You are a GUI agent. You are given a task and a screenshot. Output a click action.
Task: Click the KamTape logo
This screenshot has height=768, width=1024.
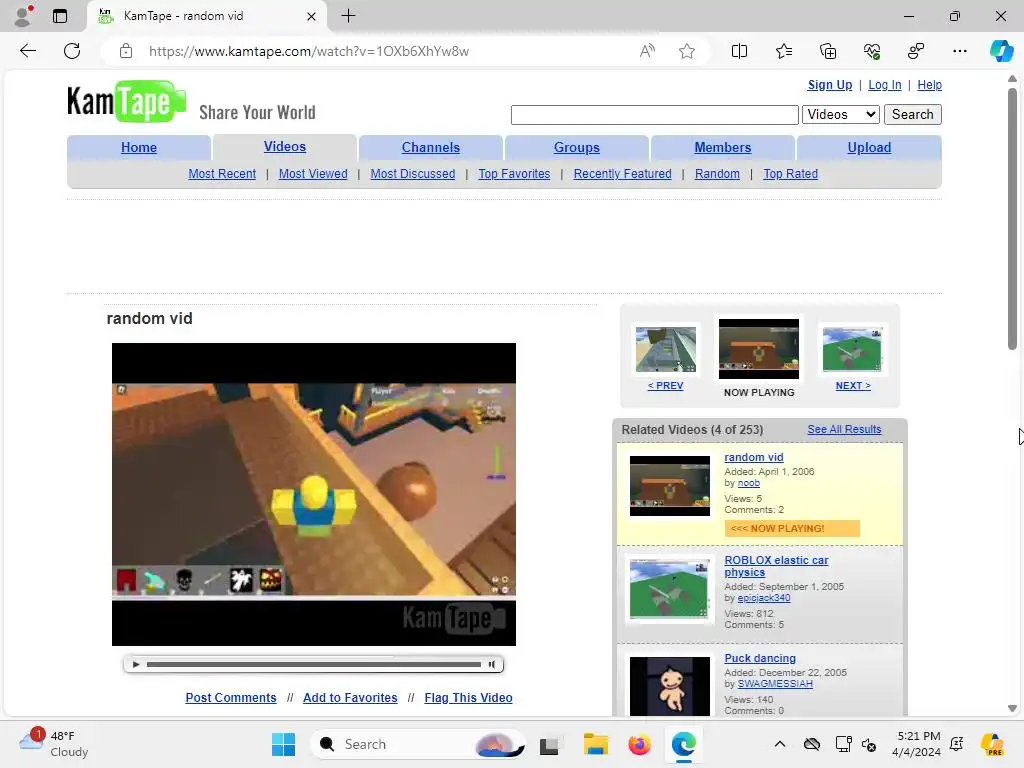tap(126, 102)
